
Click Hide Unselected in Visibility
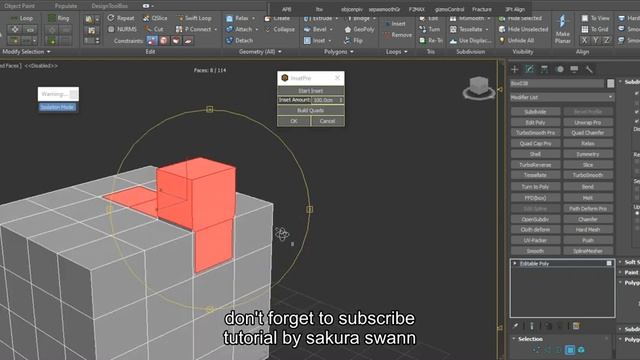click(x=524, y=29)
